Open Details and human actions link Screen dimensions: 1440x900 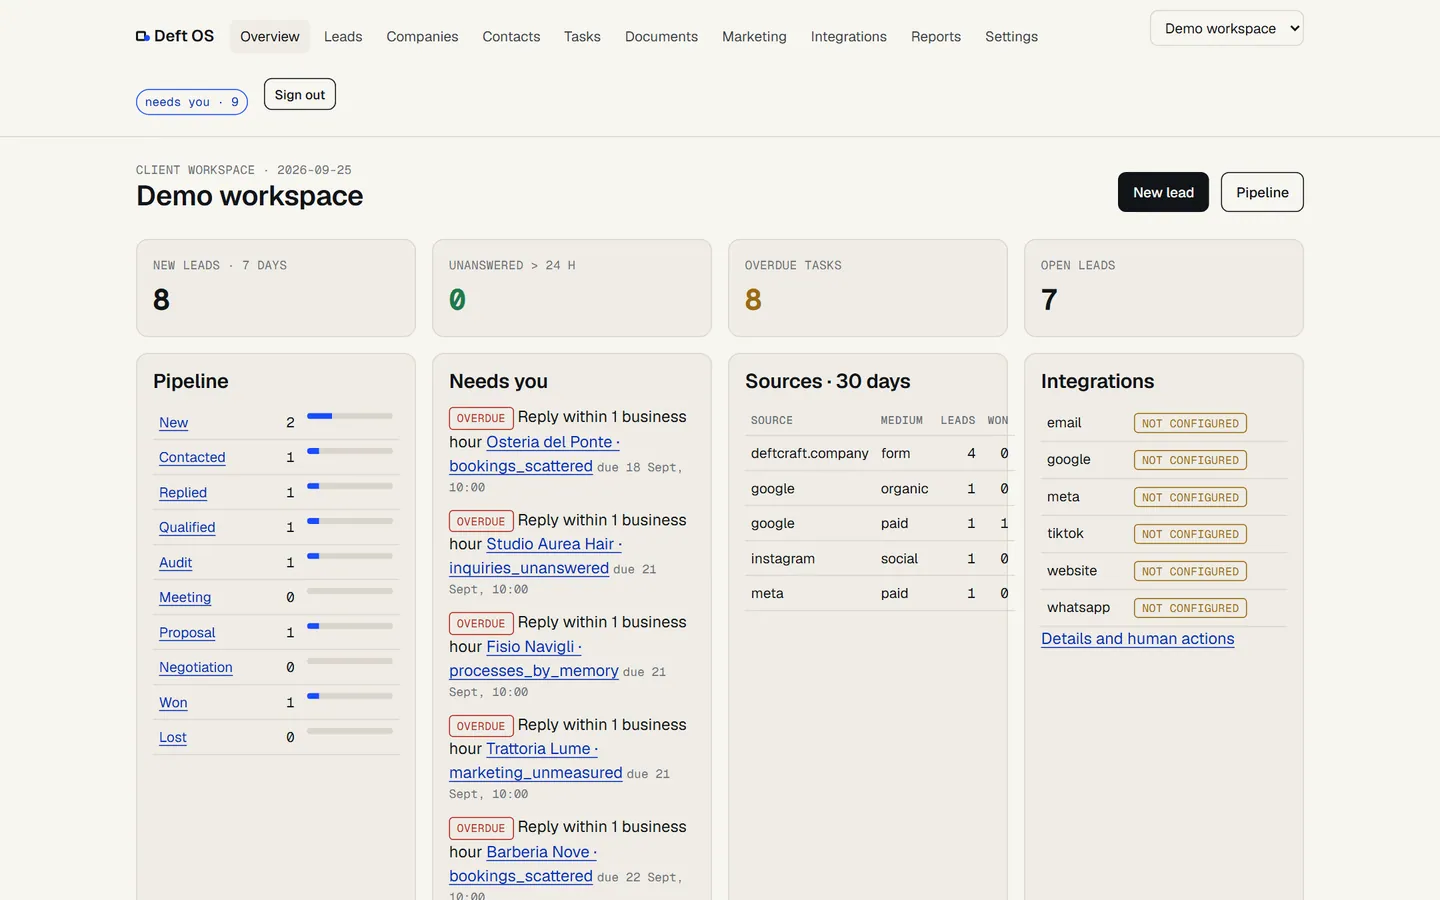(1138, 638)
